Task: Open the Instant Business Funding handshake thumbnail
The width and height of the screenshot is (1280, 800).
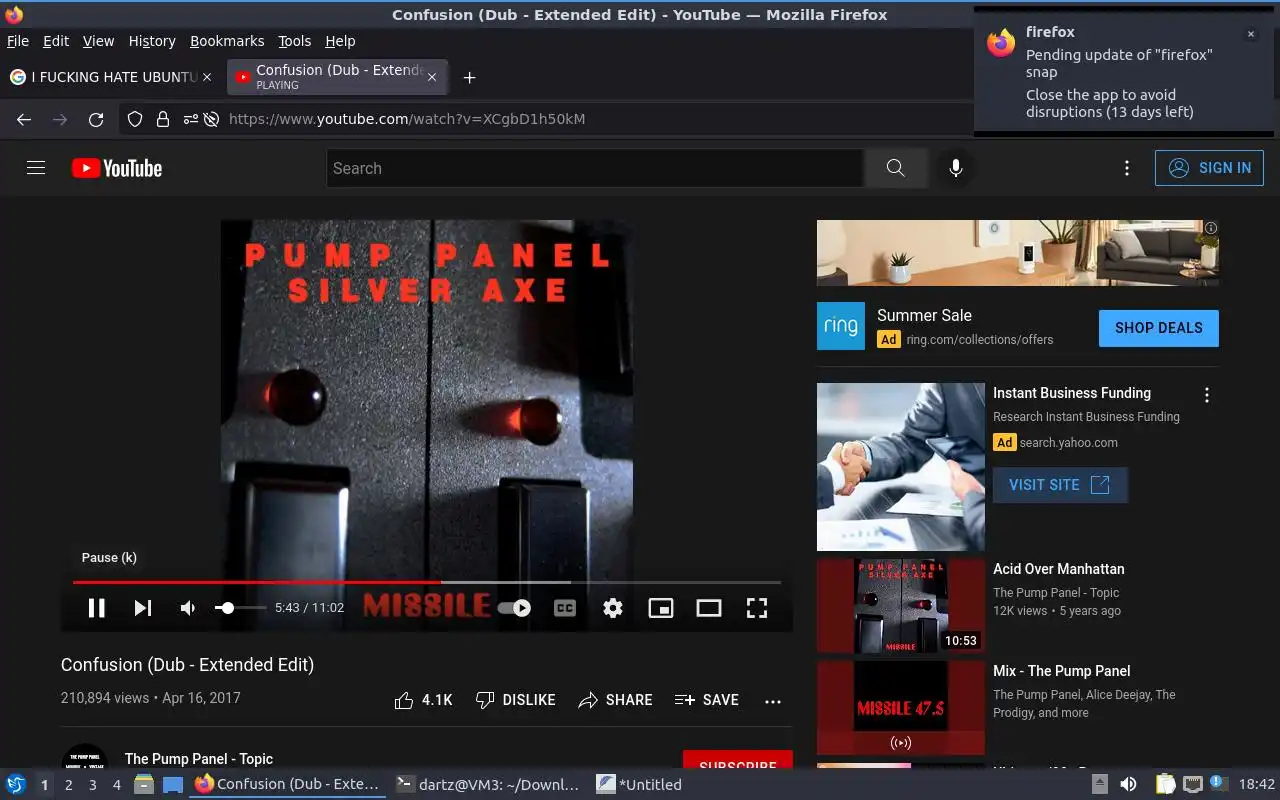Action: coord(901,467)
